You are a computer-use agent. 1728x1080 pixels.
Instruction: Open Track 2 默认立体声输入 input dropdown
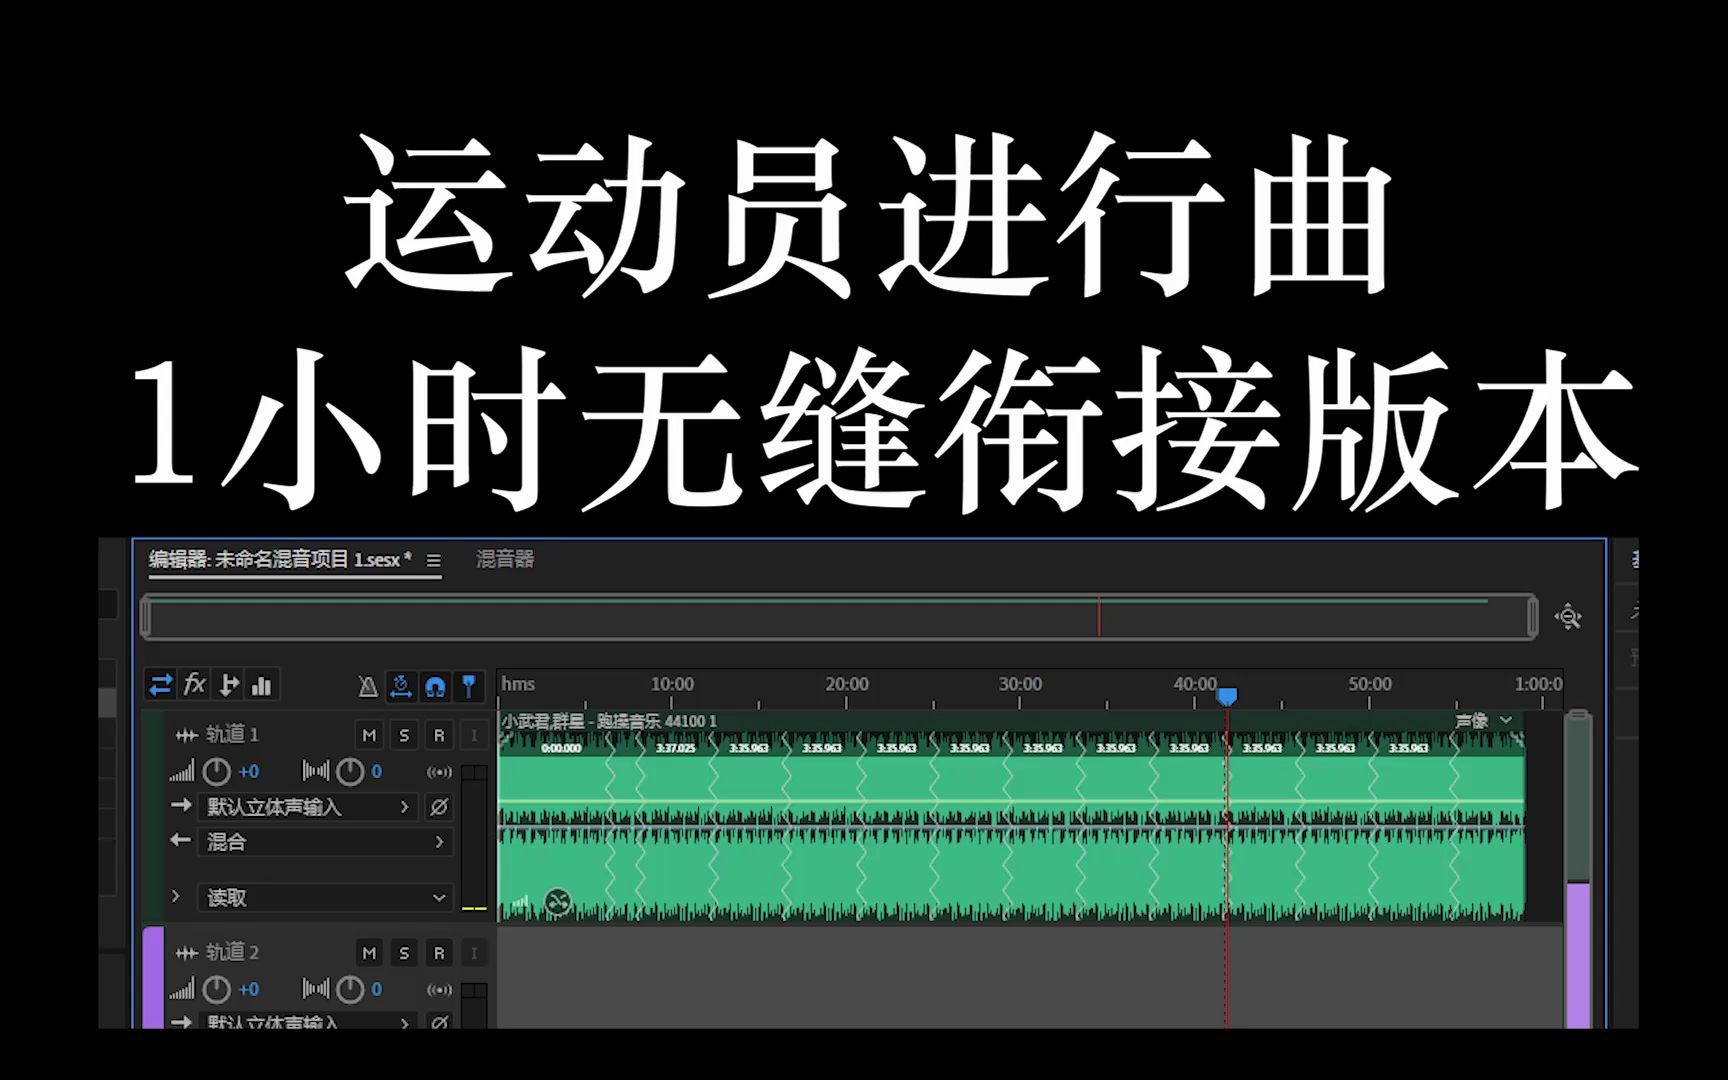pyautogui.click(x=309, y=1022)
